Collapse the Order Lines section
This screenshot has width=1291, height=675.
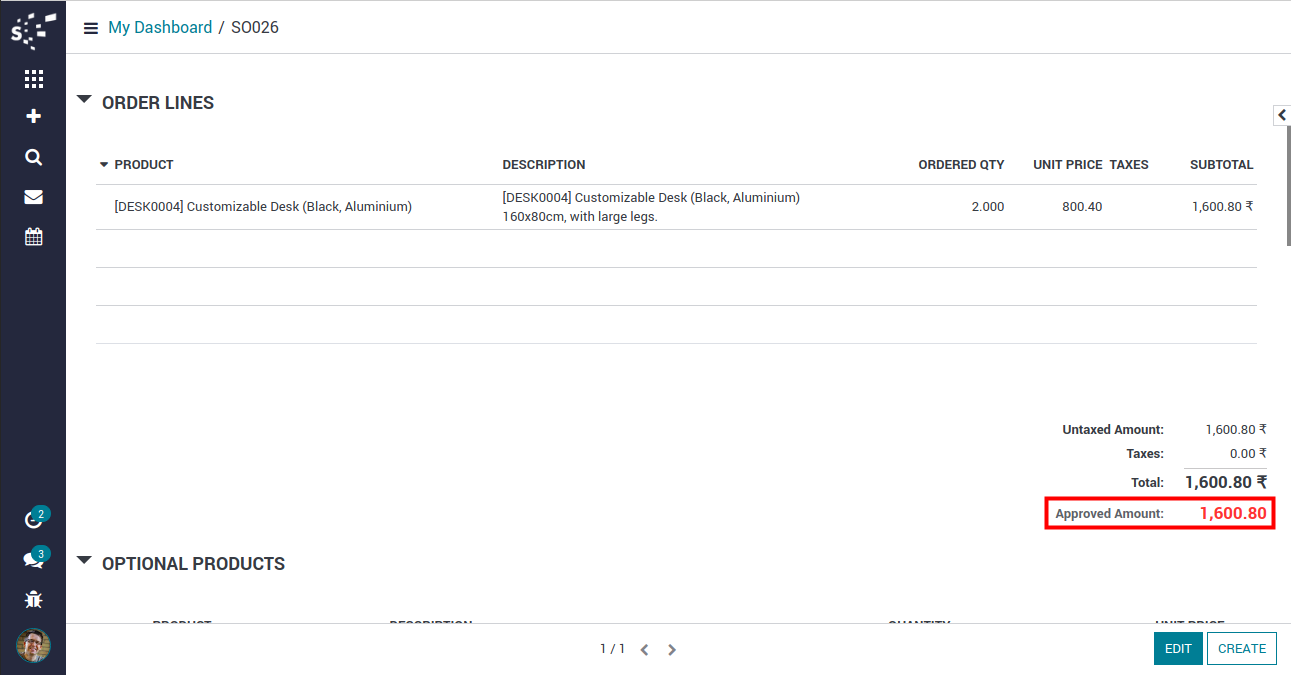pos(84,101)
